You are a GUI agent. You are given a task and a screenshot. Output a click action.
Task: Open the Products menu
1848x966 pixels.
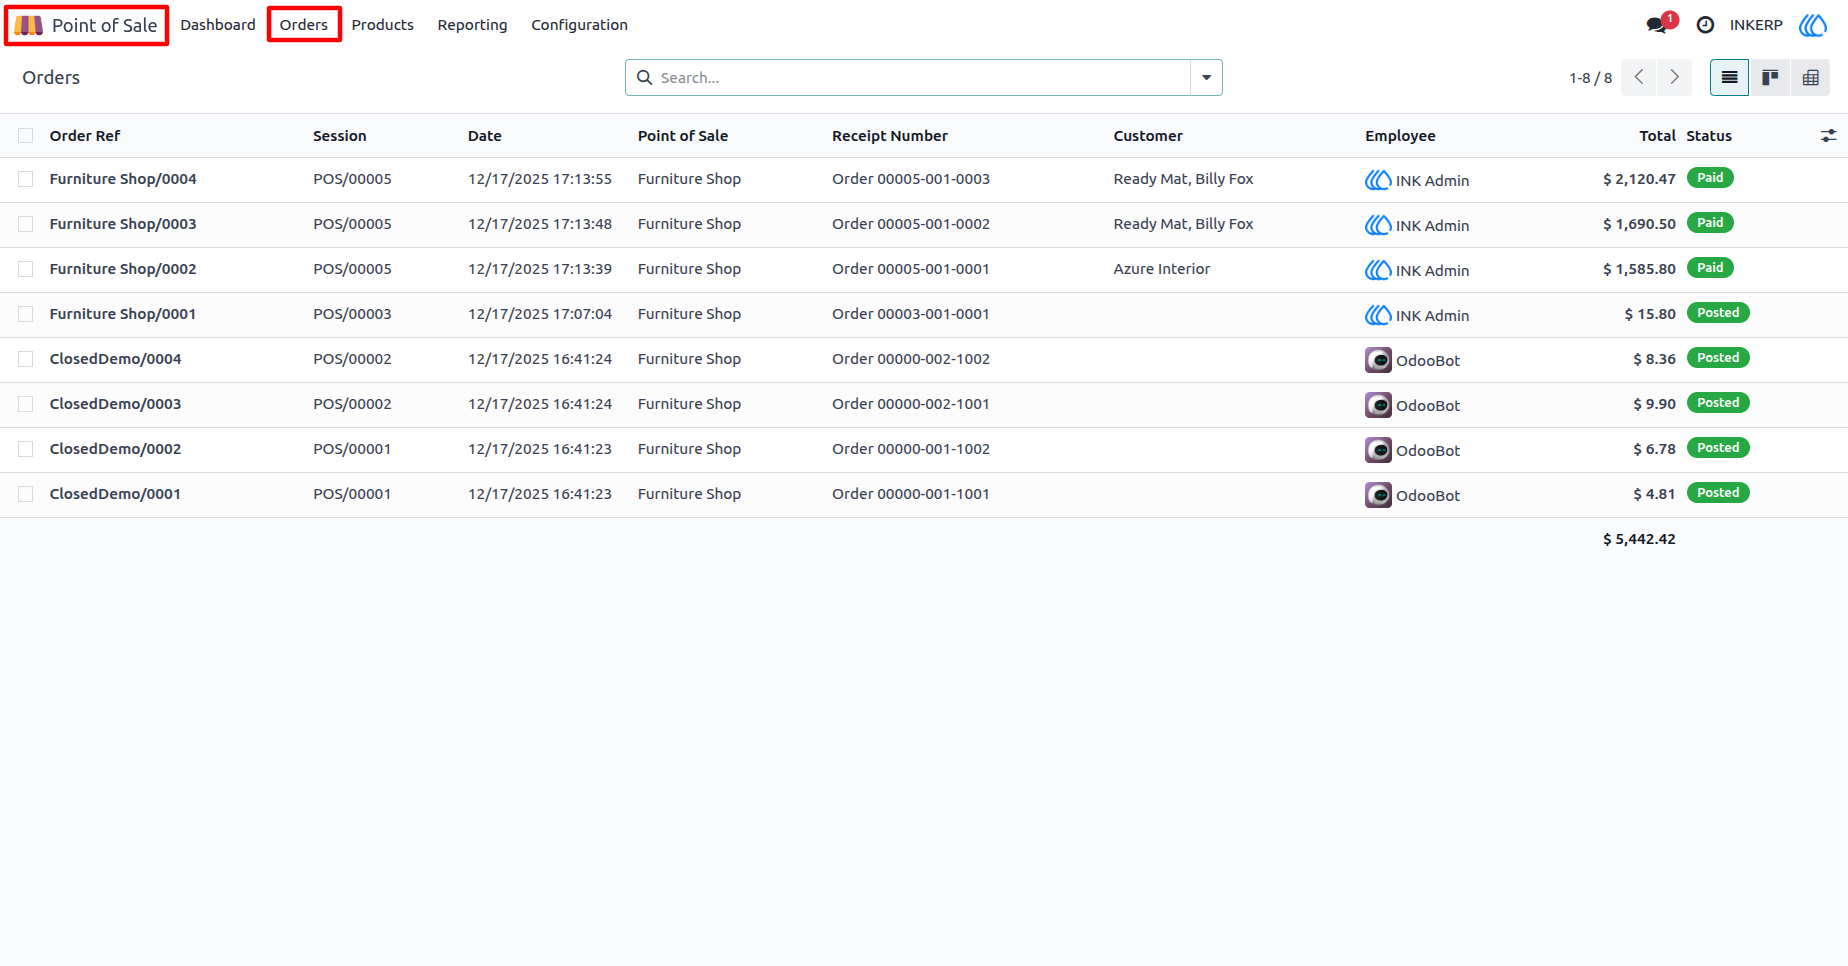[382, 25]
